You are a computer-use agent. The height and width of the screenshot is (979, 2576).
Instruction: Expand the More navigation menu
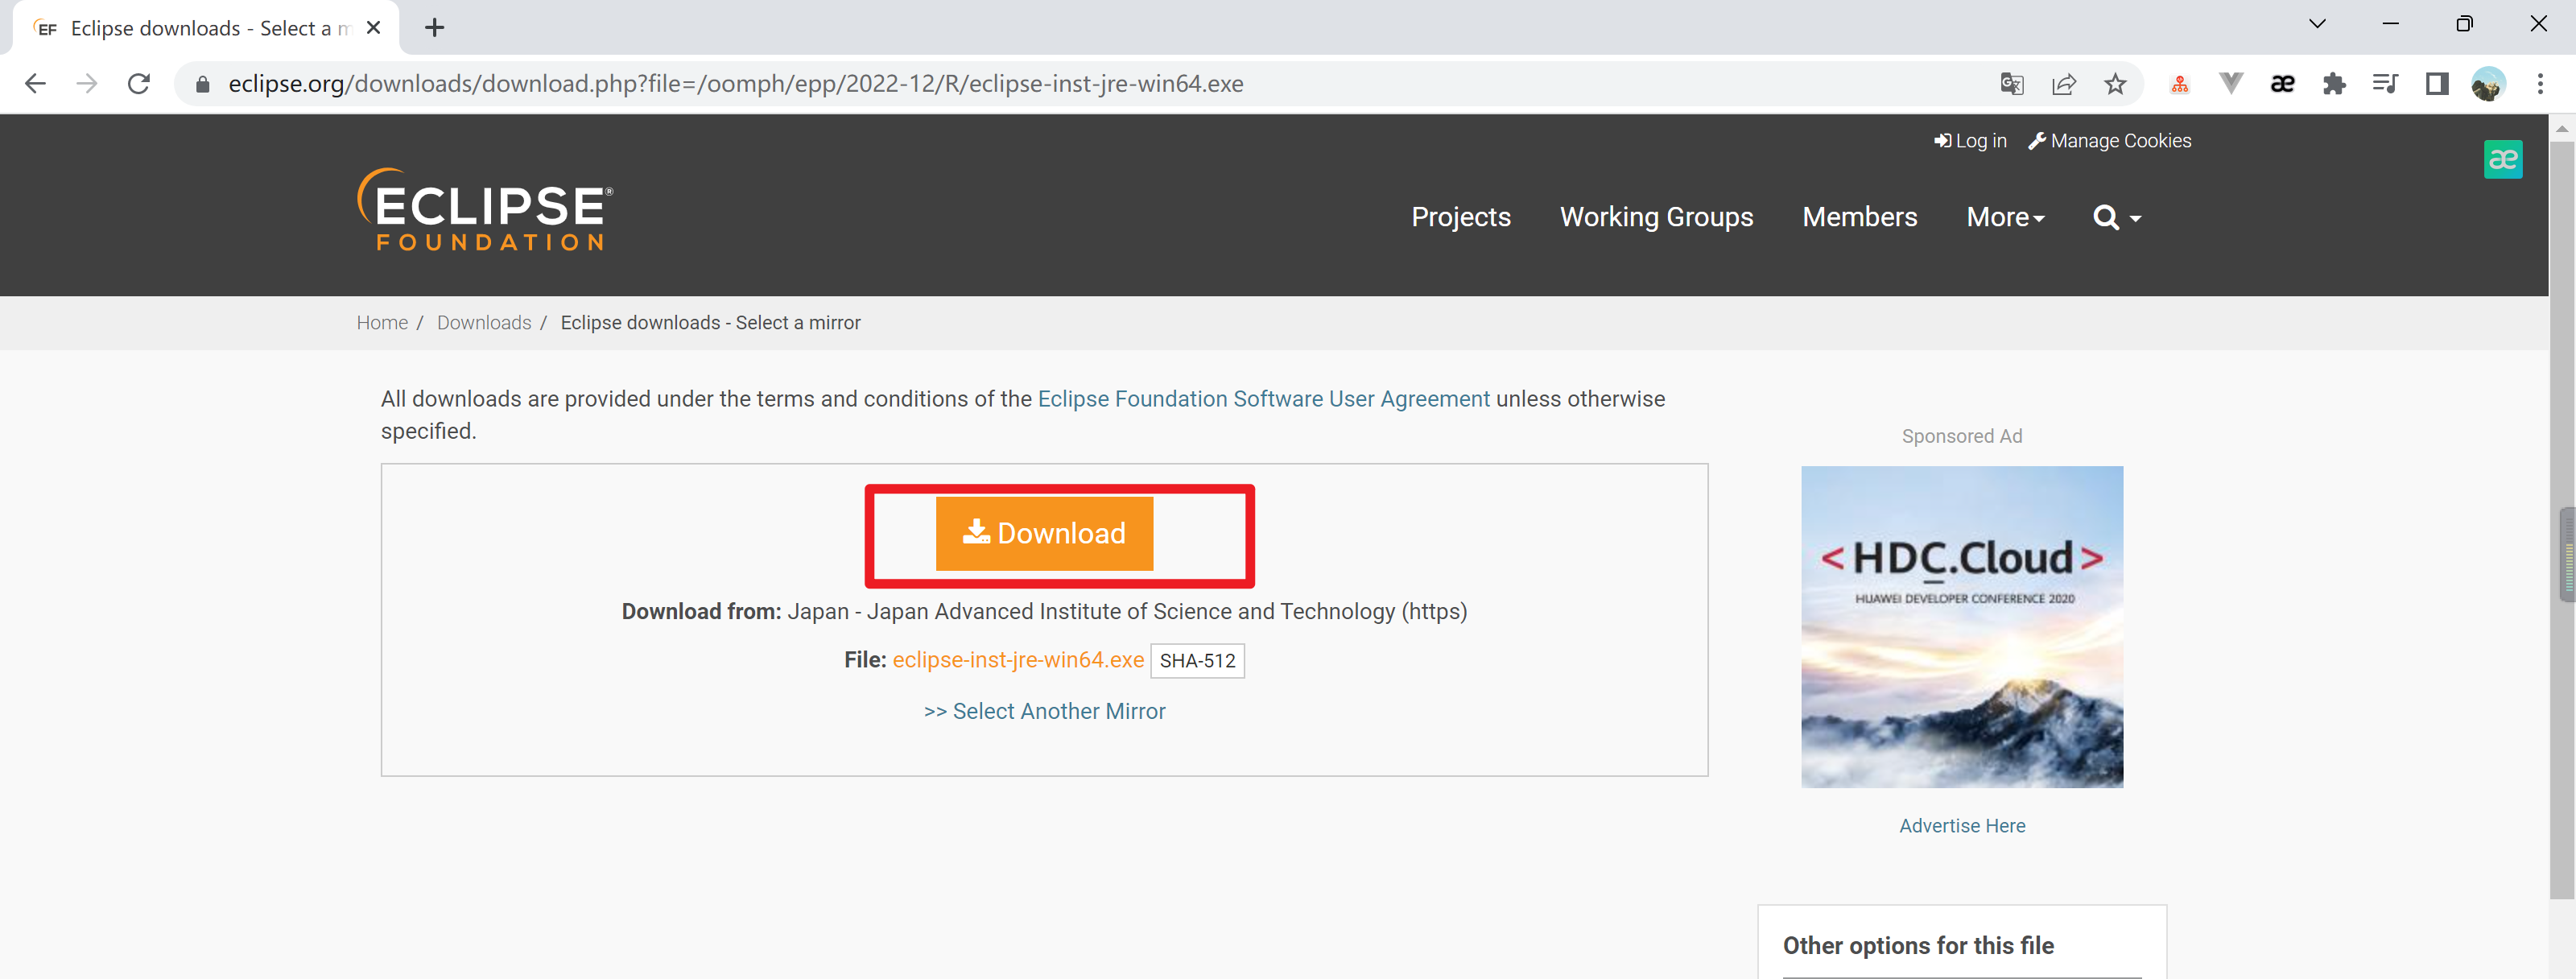(2005, 217)
